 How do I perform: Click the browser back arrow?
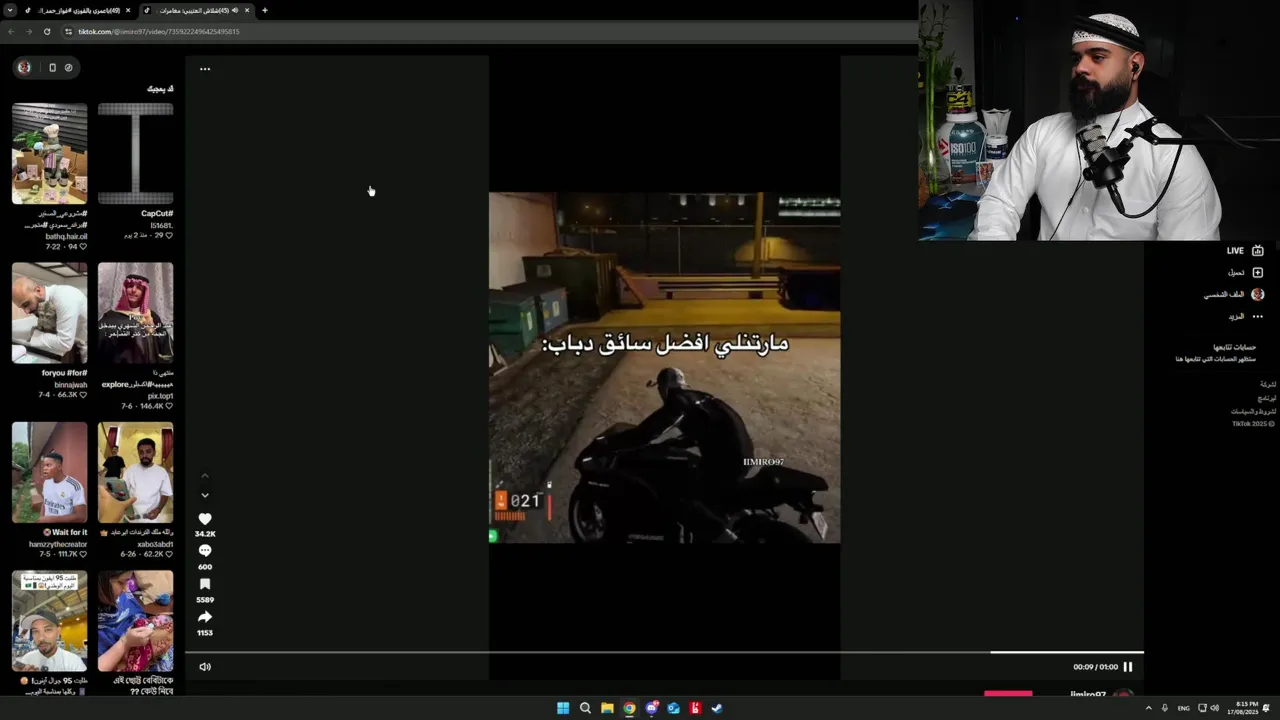click(x=11, y=31)
